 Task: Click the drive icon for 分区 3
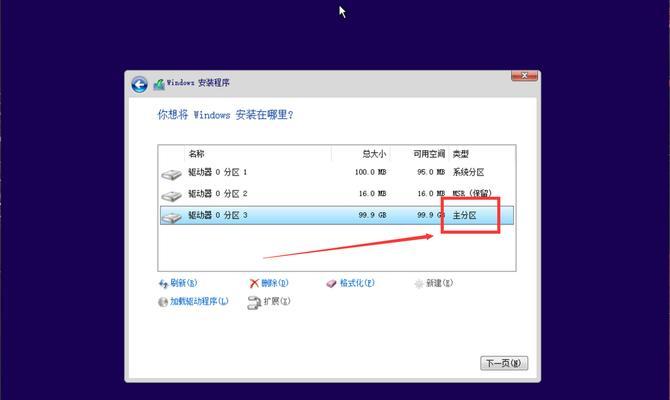tap(171, 217)
